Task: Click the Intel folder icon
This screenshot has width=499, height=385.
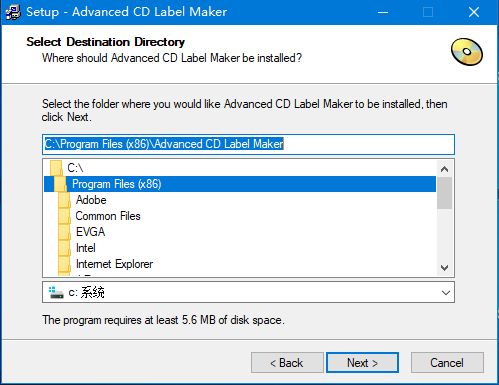Action: 64,248
